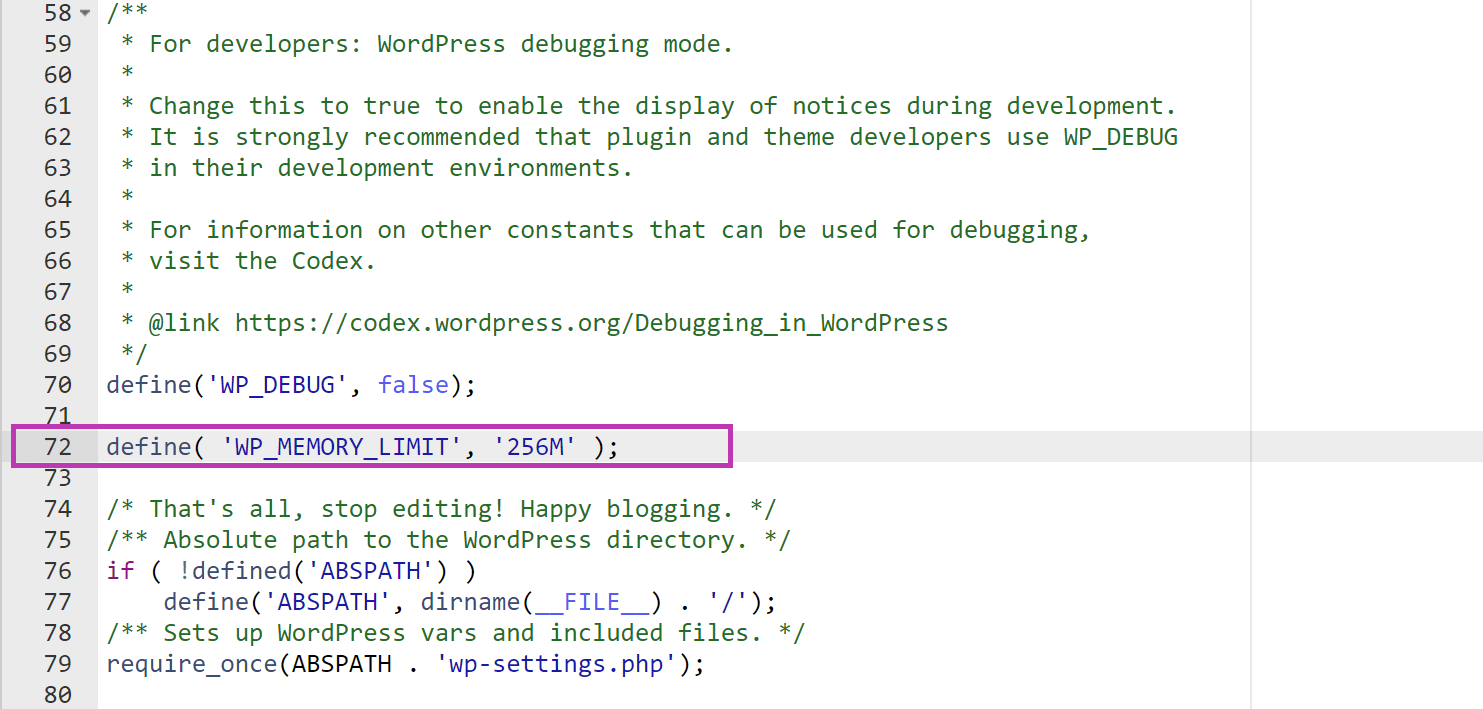Screen dimensions: 1483x709
Task: Click line number 72 beside the highlighted line
Action: point(58,446)
